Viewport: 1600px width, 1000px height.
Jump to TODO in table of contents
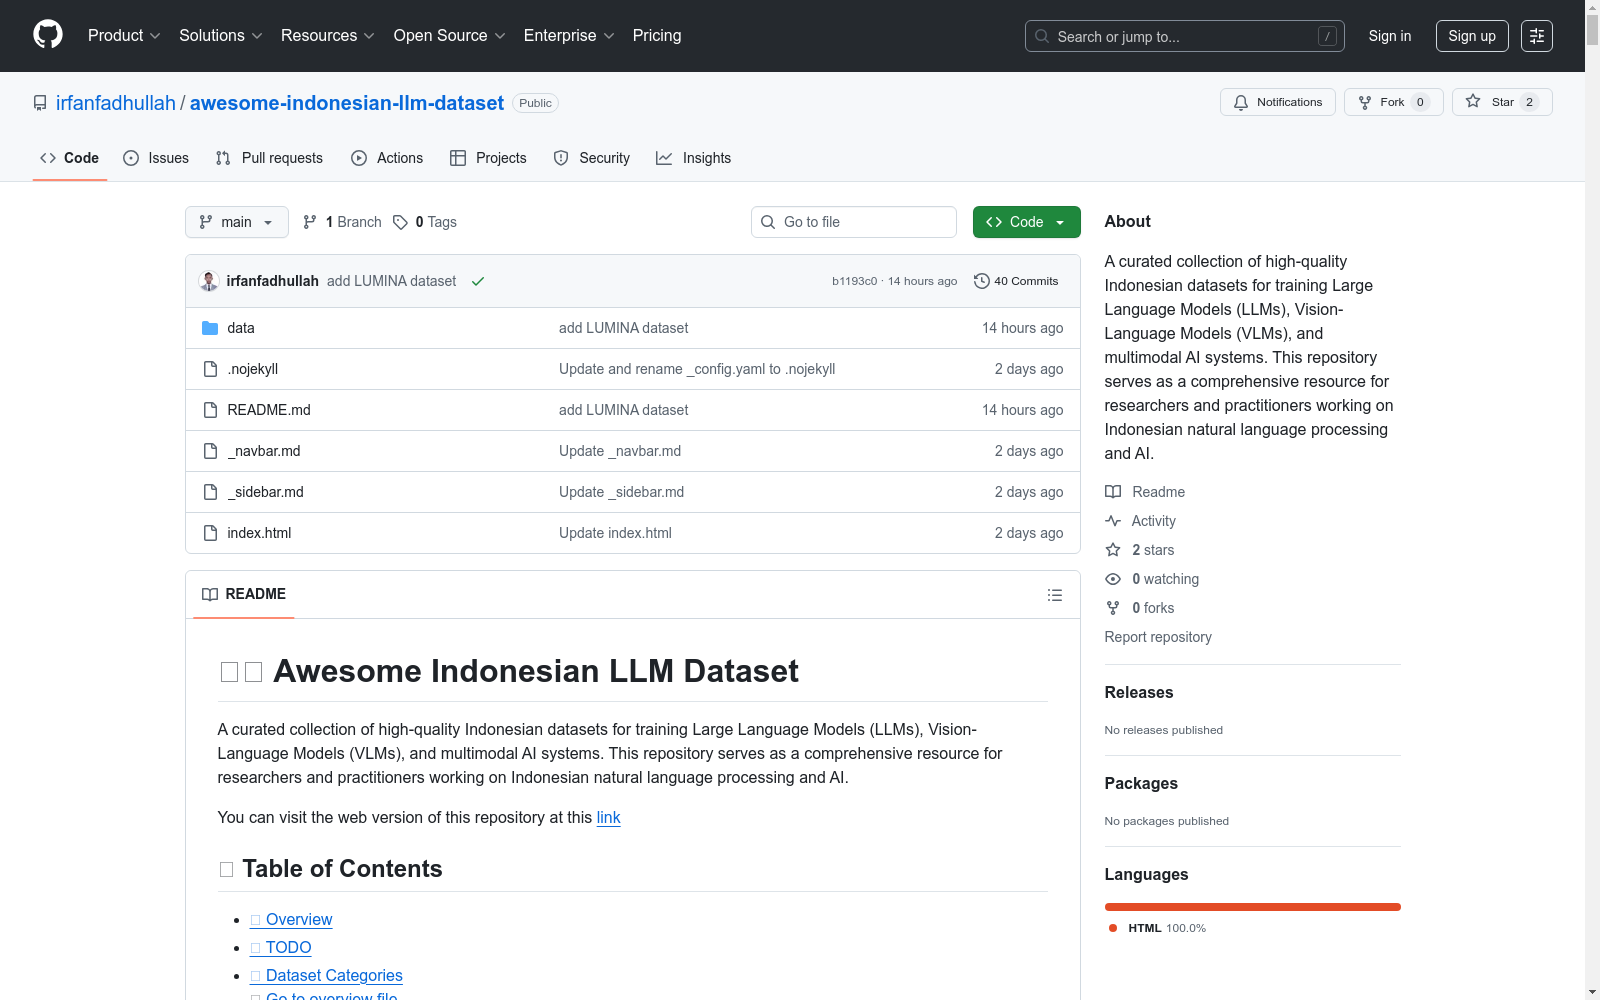pos(281,948)
